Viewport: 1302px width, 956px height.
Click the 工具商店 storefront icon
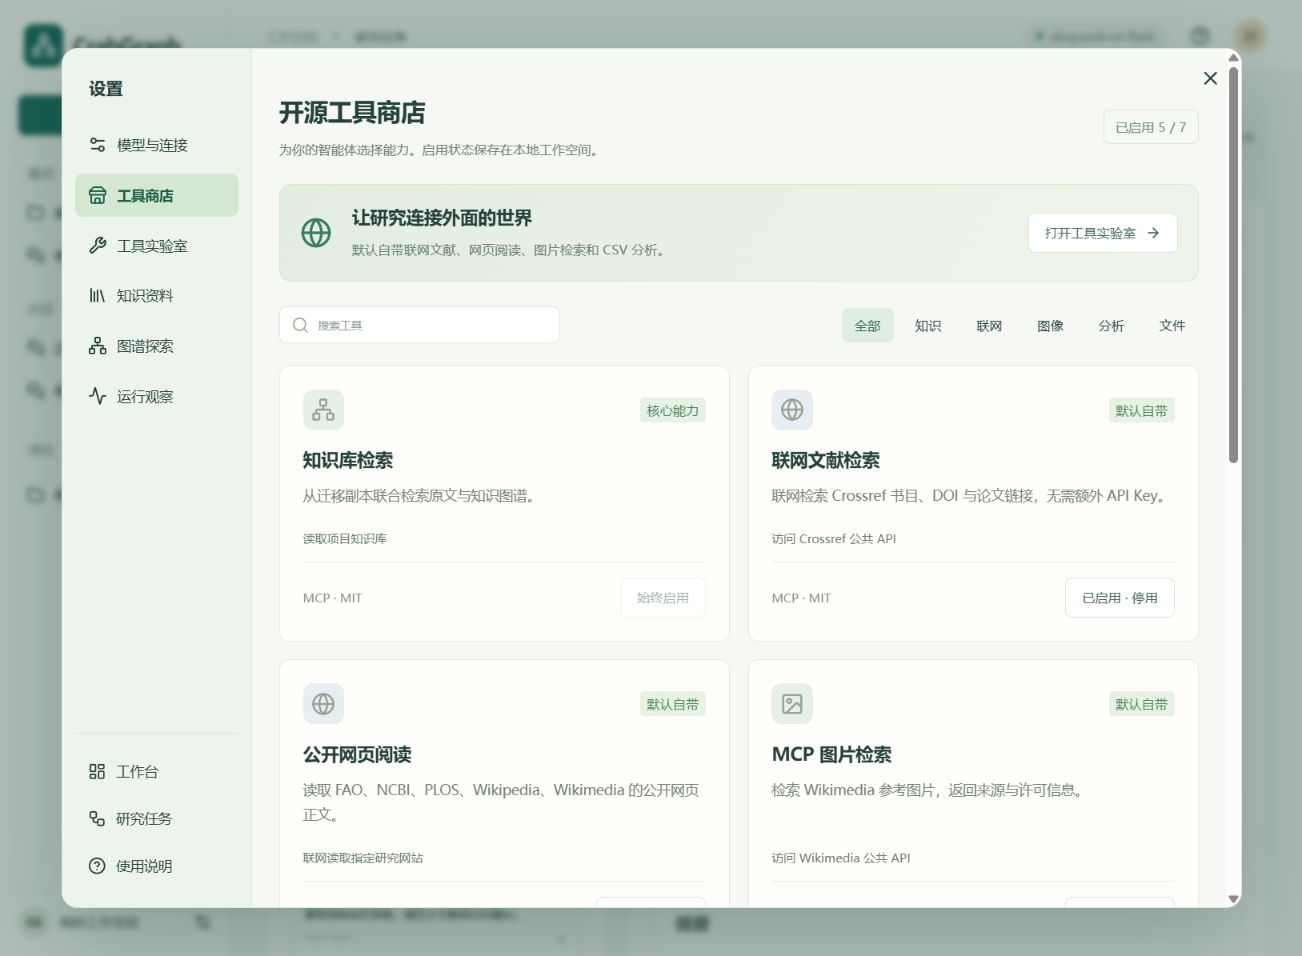97,195
